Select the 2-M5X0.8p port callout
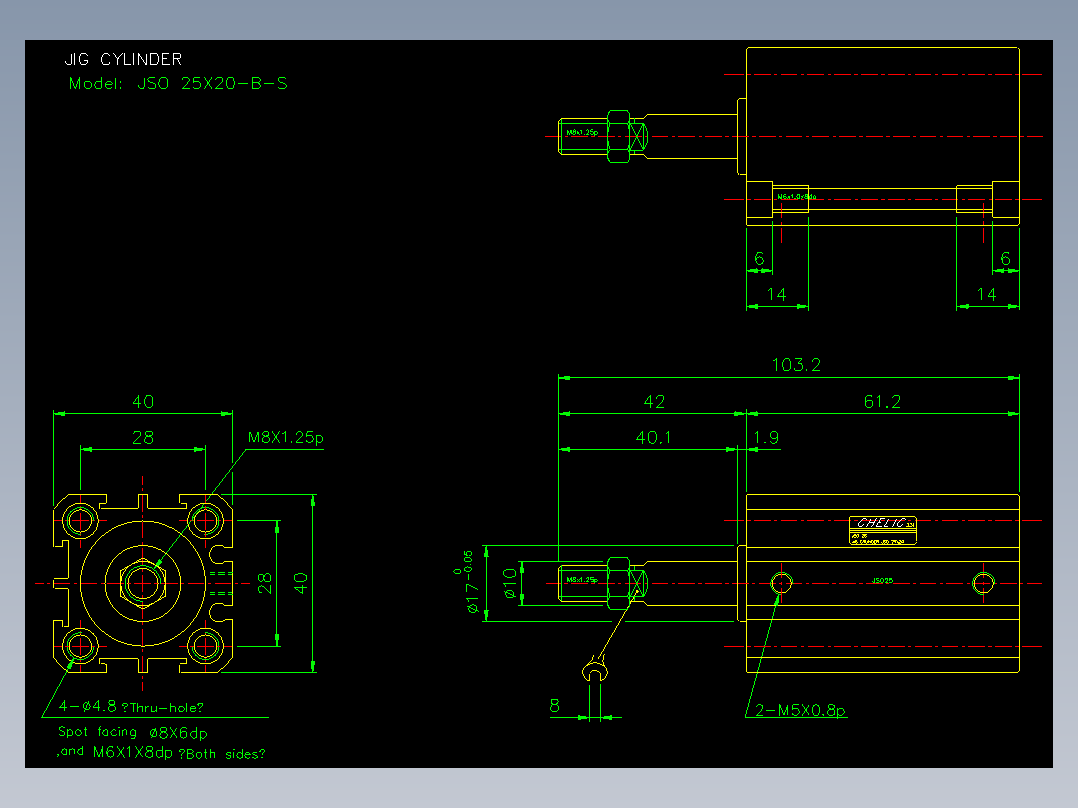Screen dimensions: 1078x808 pos(800,710)
